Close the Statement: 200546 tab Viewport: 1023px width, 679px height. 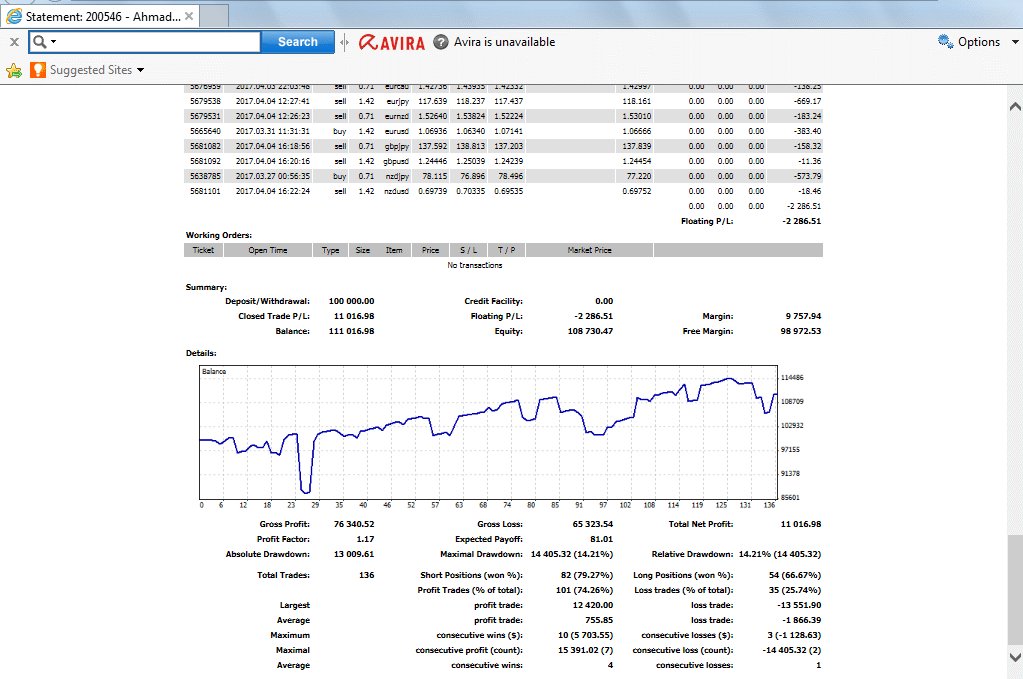coord(189,16)
